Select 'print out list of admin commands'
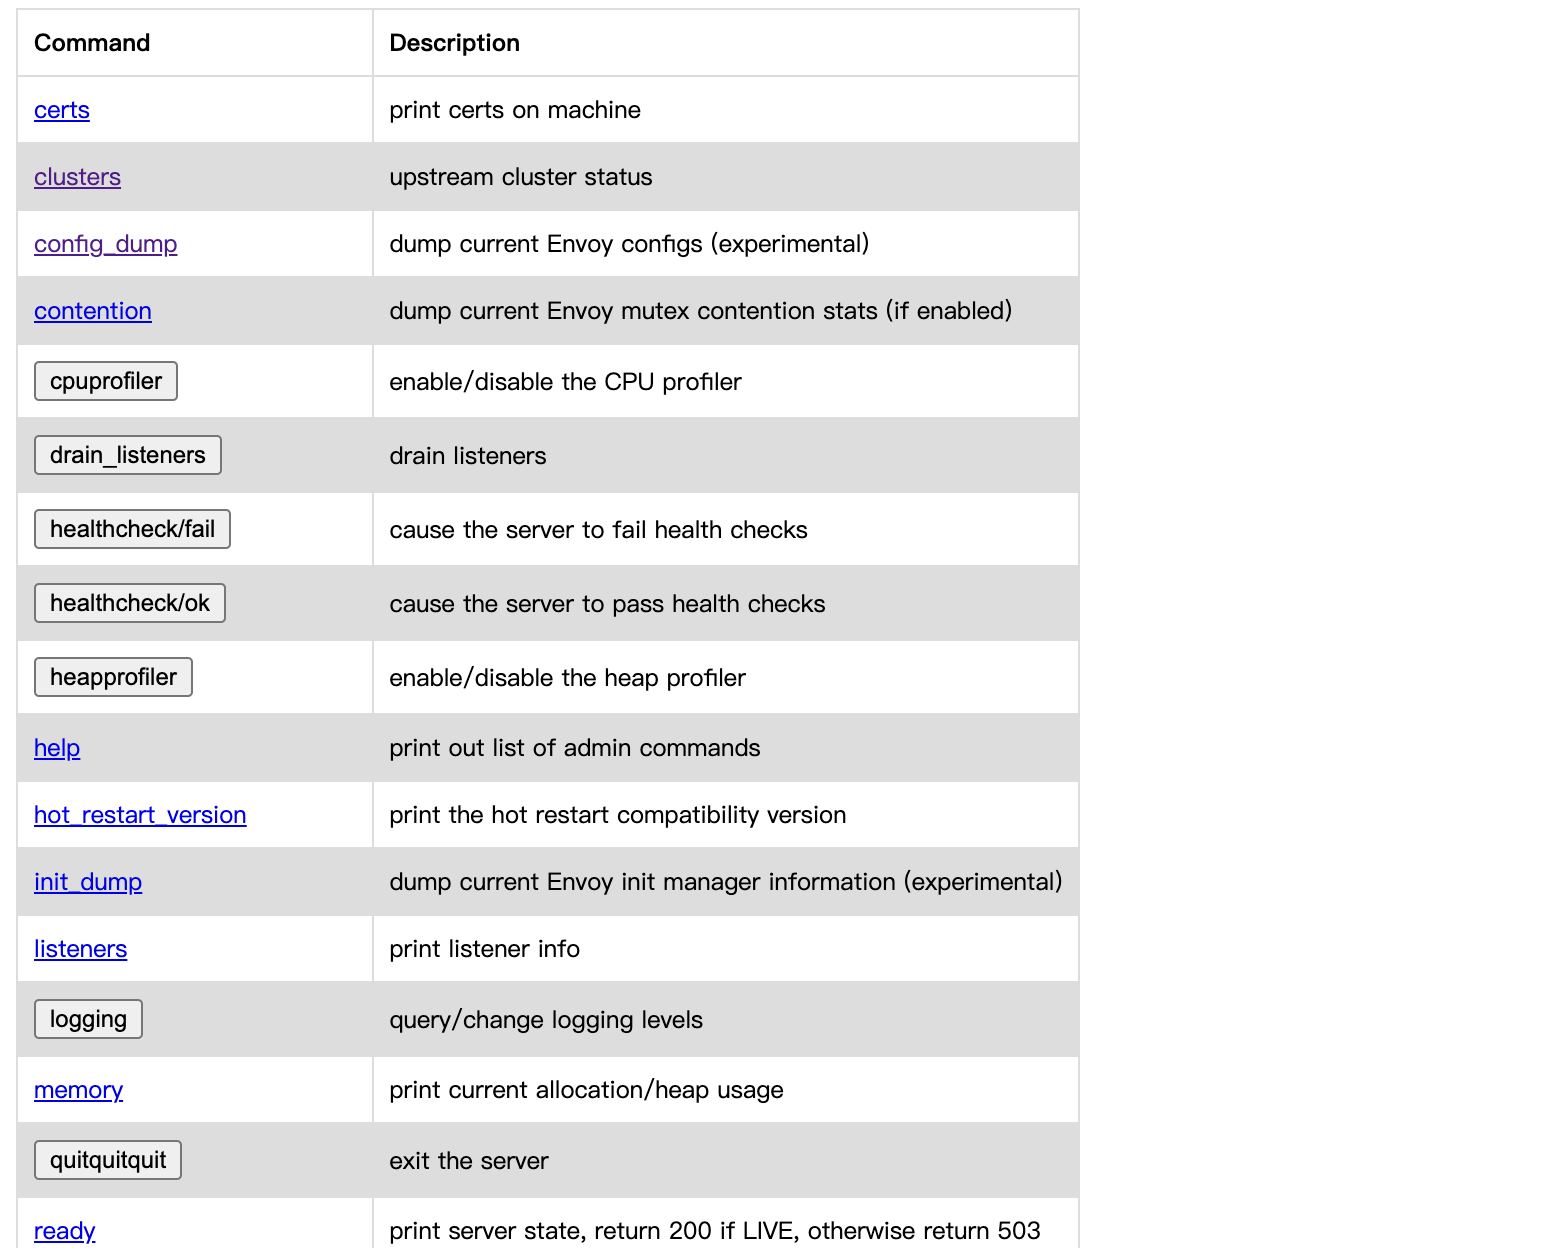 point(575,748)
